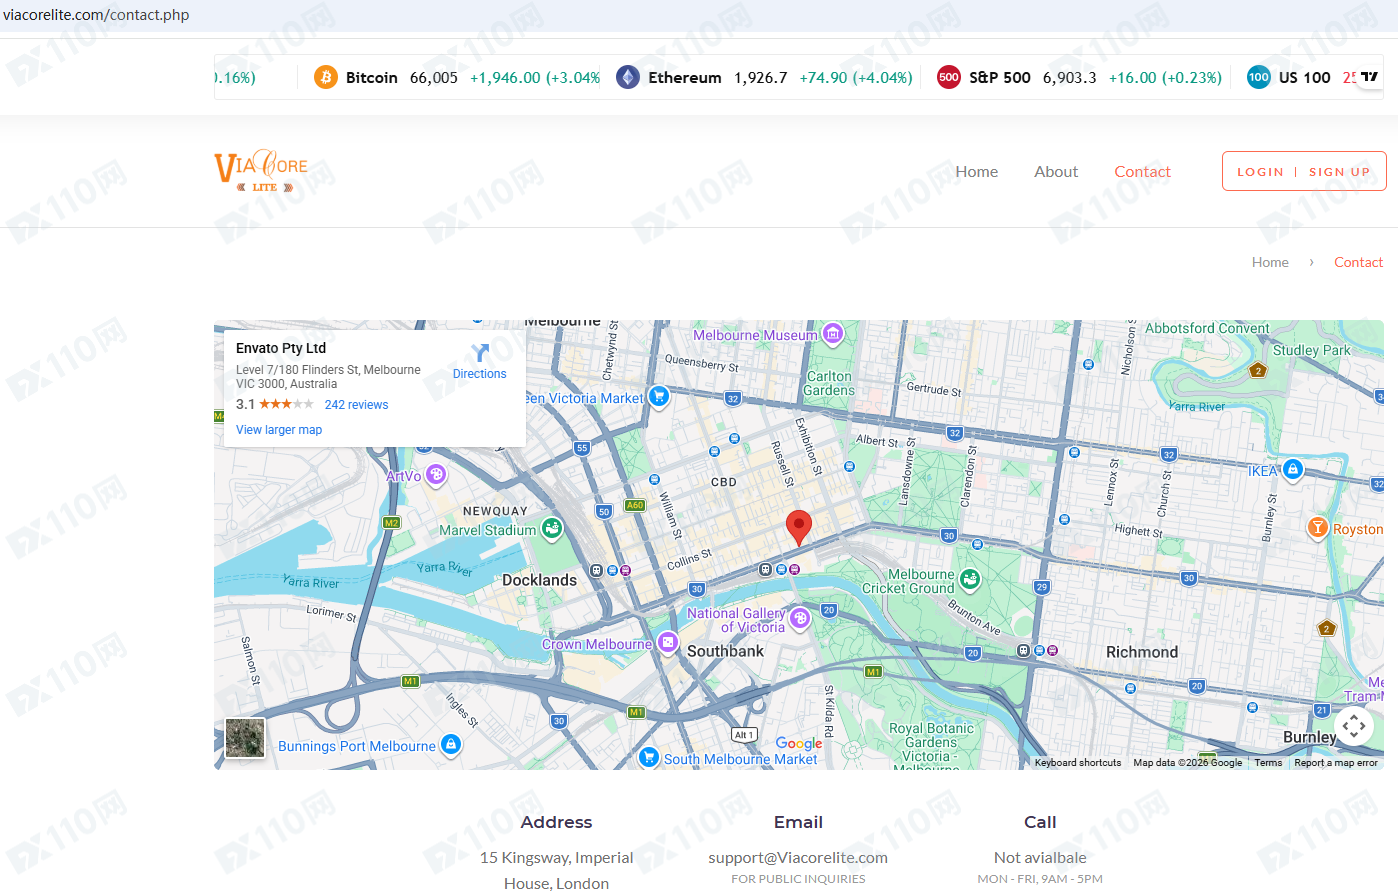Click the Ethereum ticker icon
The height and width of the screenshot is (896, 1398).
(628, 77)
